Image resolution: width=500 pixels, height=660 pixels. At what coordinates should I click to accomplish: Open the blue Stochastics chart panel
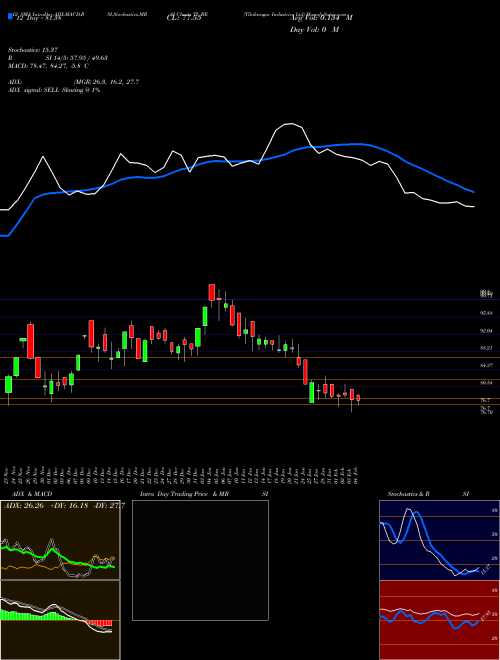coord(439,540)
